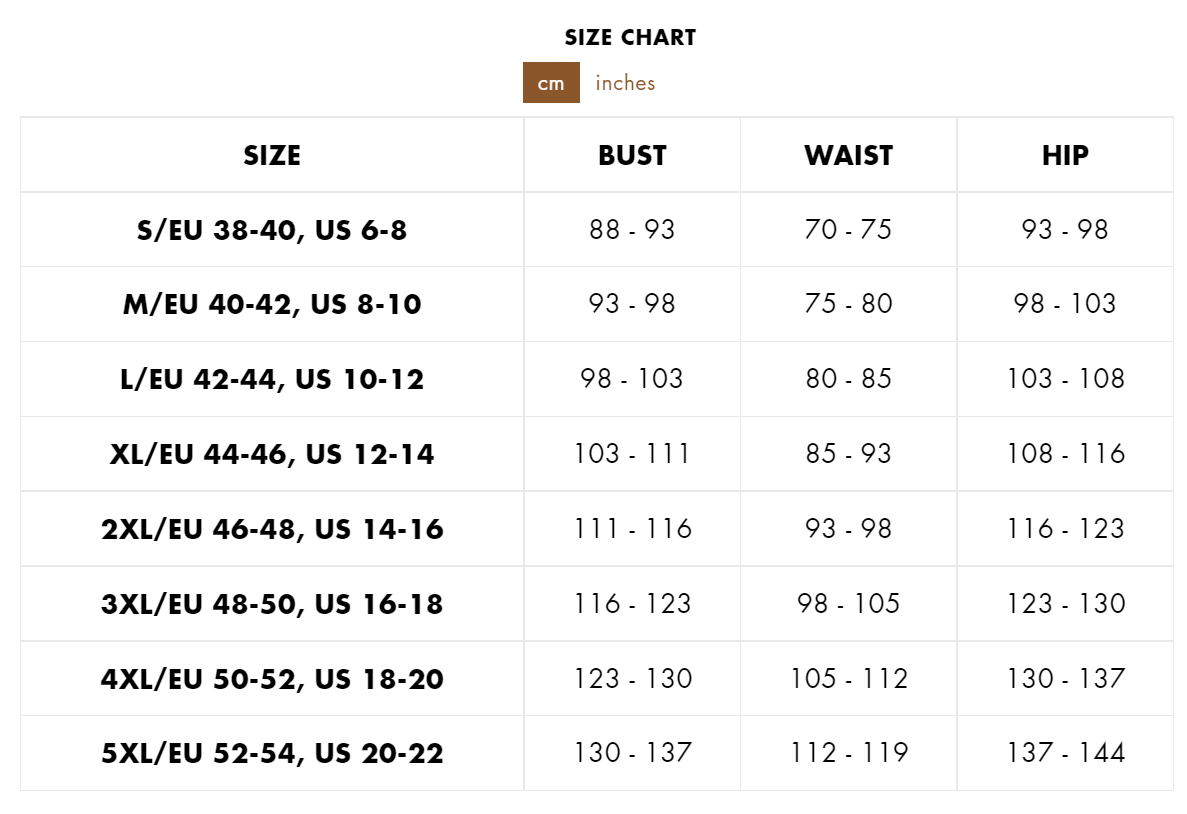Click the BUST column header
1187x814 pixels.
pyautogui.click(x=632, y=155)
